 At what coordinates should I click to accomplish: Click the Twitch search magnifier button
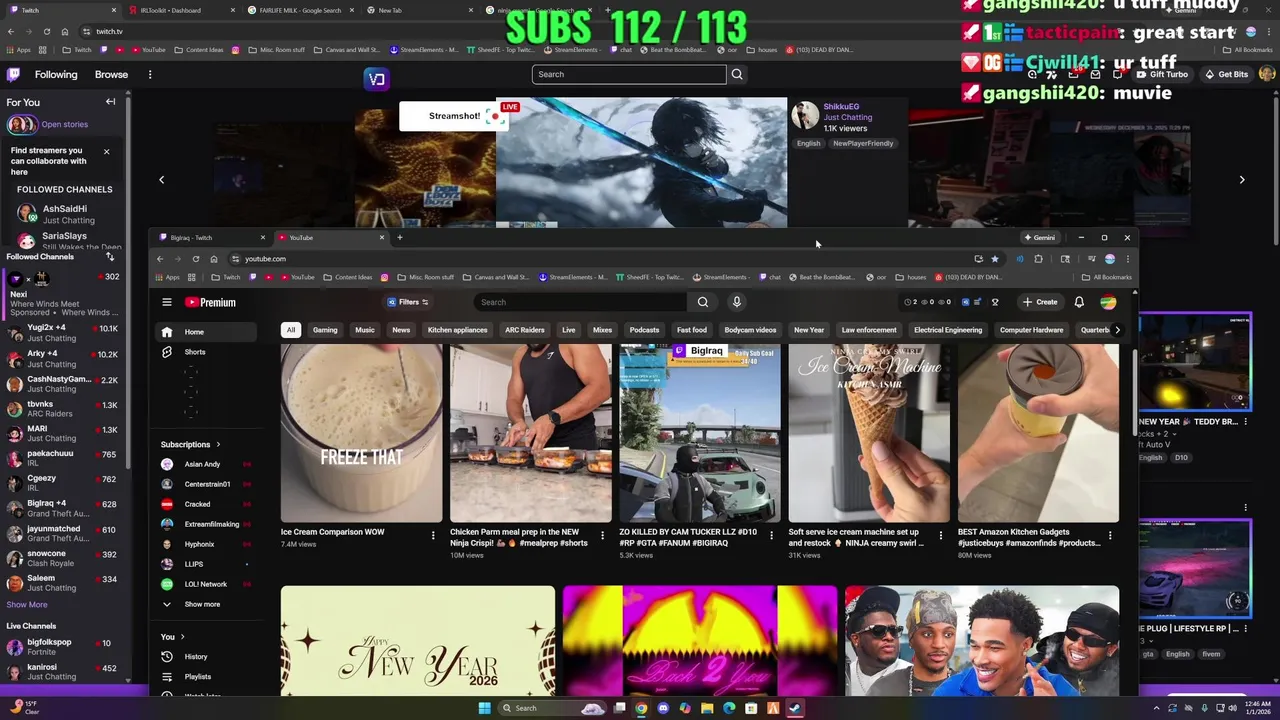click(737, 74)
